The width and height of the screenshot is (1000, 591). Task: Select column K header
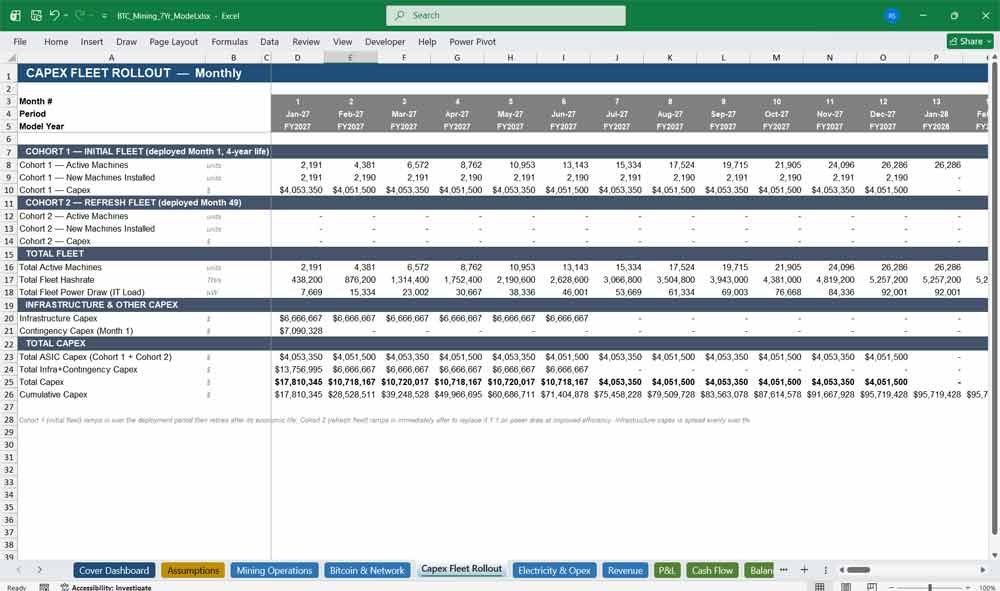tap(670, 57)
